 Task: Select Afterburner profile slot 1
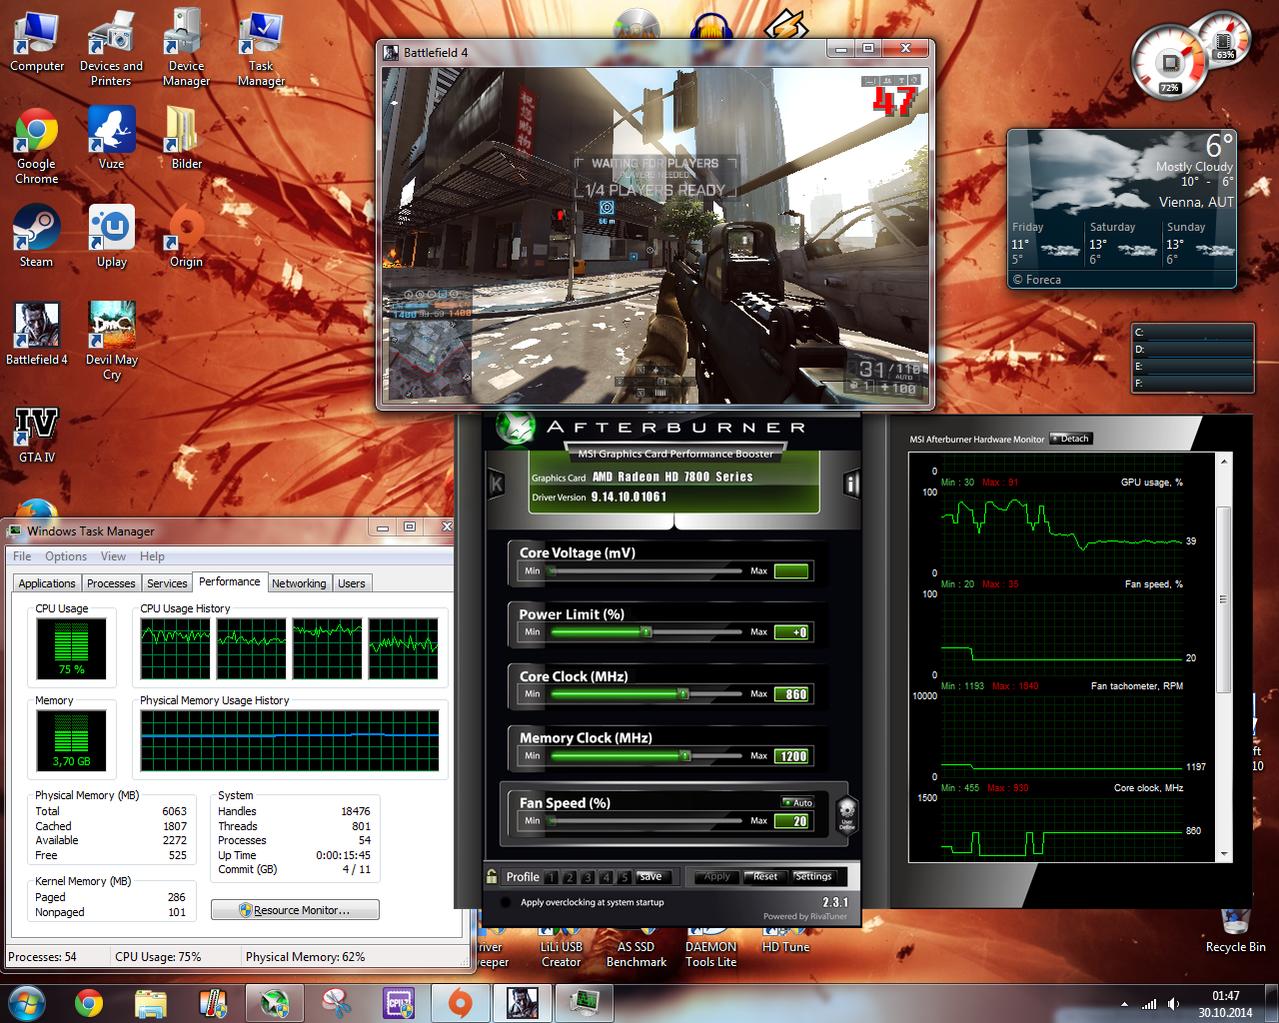coord(550,877)
